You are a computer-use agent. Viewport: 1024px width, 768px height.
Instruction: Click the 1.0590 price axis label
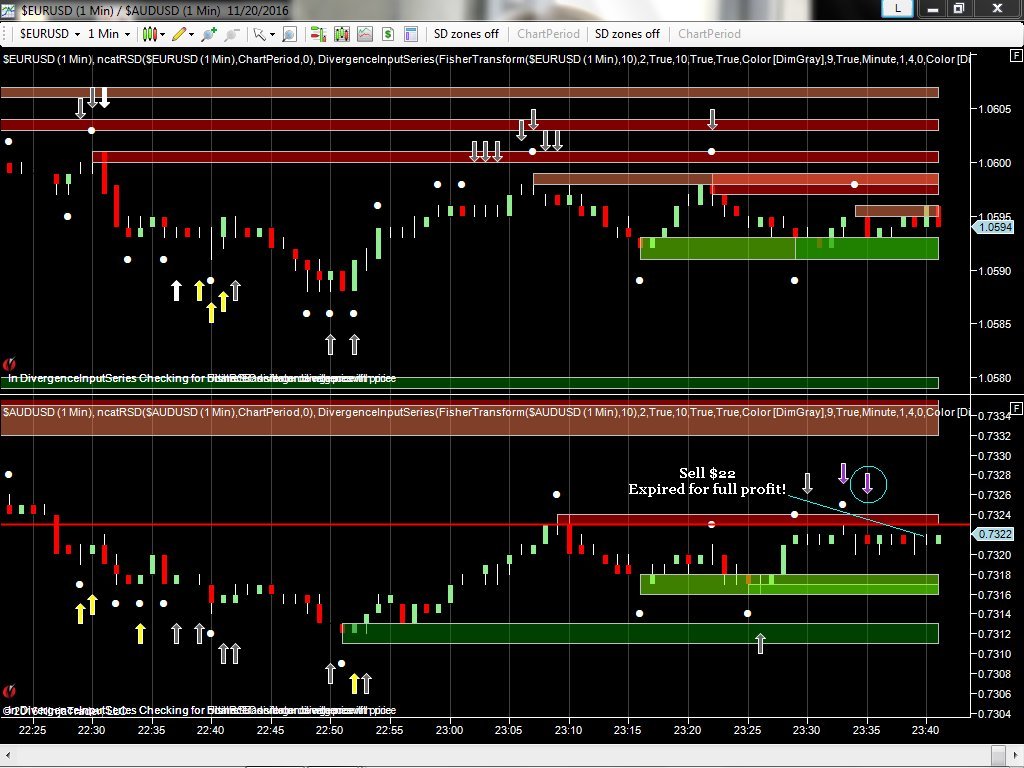pyautogui.click(x=995, y=270)
